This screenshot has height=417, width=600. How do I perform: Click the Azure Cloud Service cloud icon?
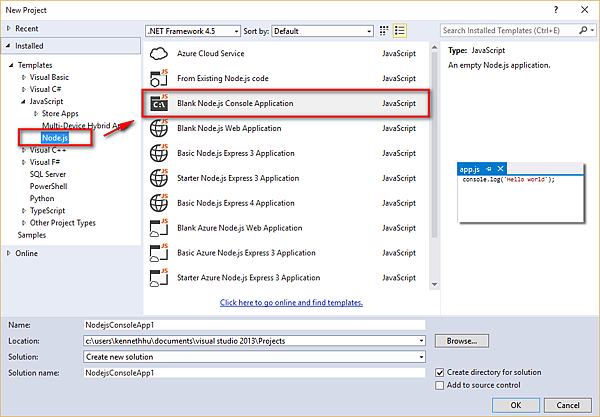click(x=159, y=54)
